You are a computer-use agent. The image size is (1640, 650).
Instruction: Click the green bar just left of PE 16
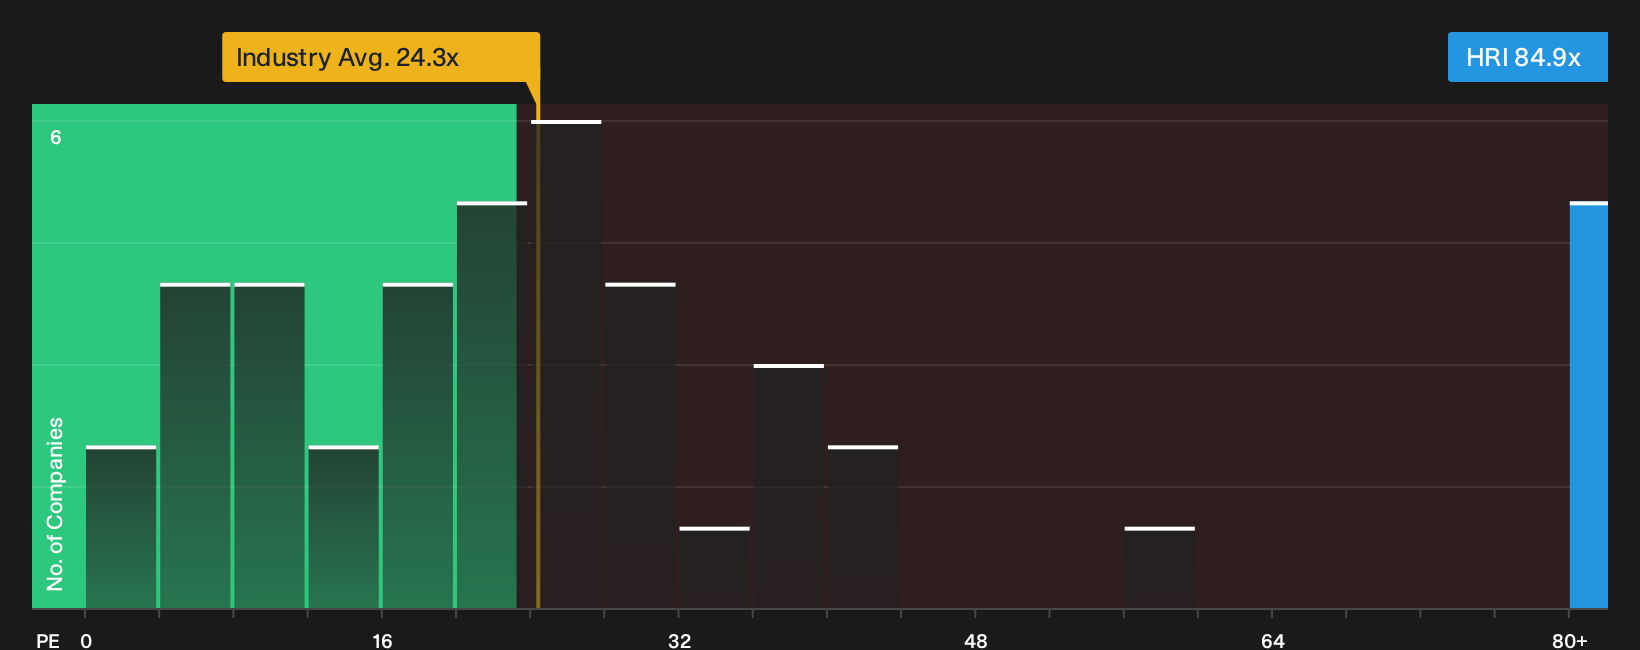pos(344,527)
